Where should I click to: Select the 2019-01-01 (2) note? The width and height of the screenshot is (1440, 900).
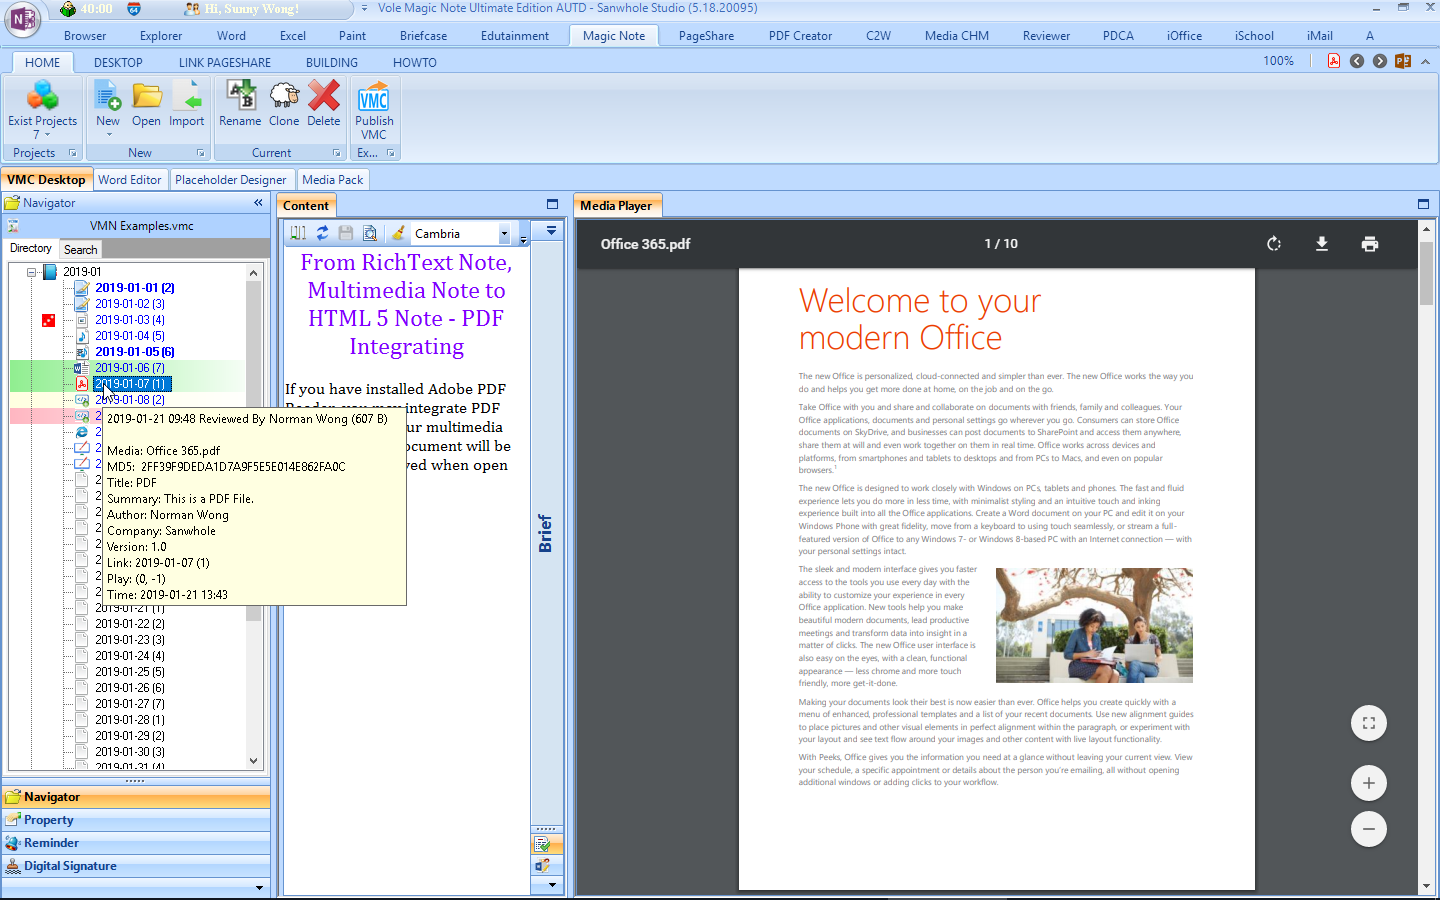pos(135,288)
